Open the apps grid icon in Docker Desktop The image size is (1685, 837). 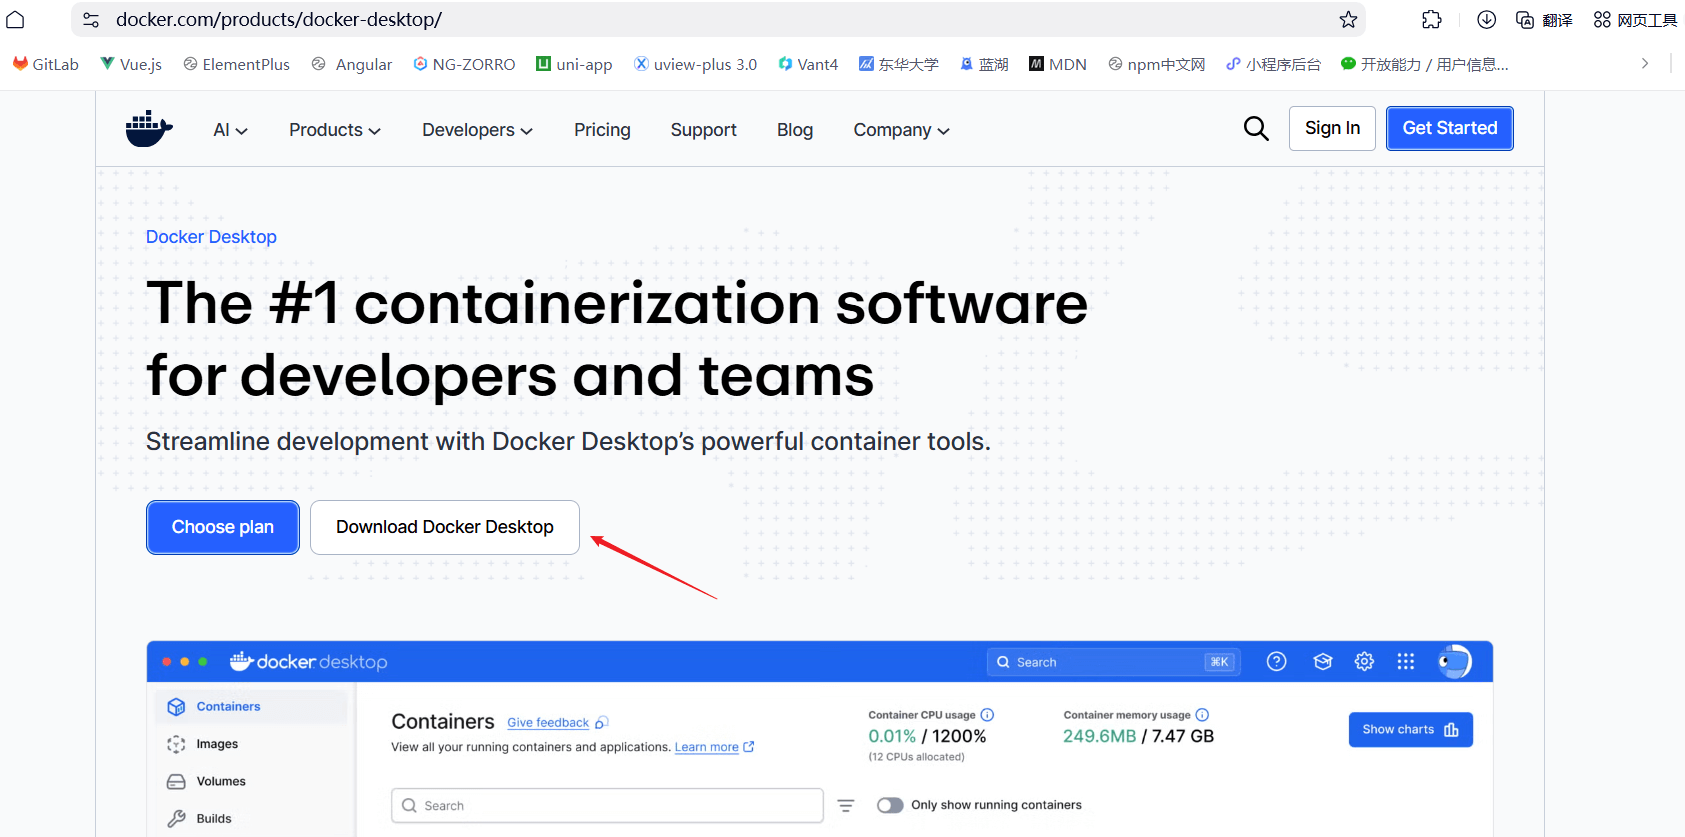click(x=1405, y=662)
